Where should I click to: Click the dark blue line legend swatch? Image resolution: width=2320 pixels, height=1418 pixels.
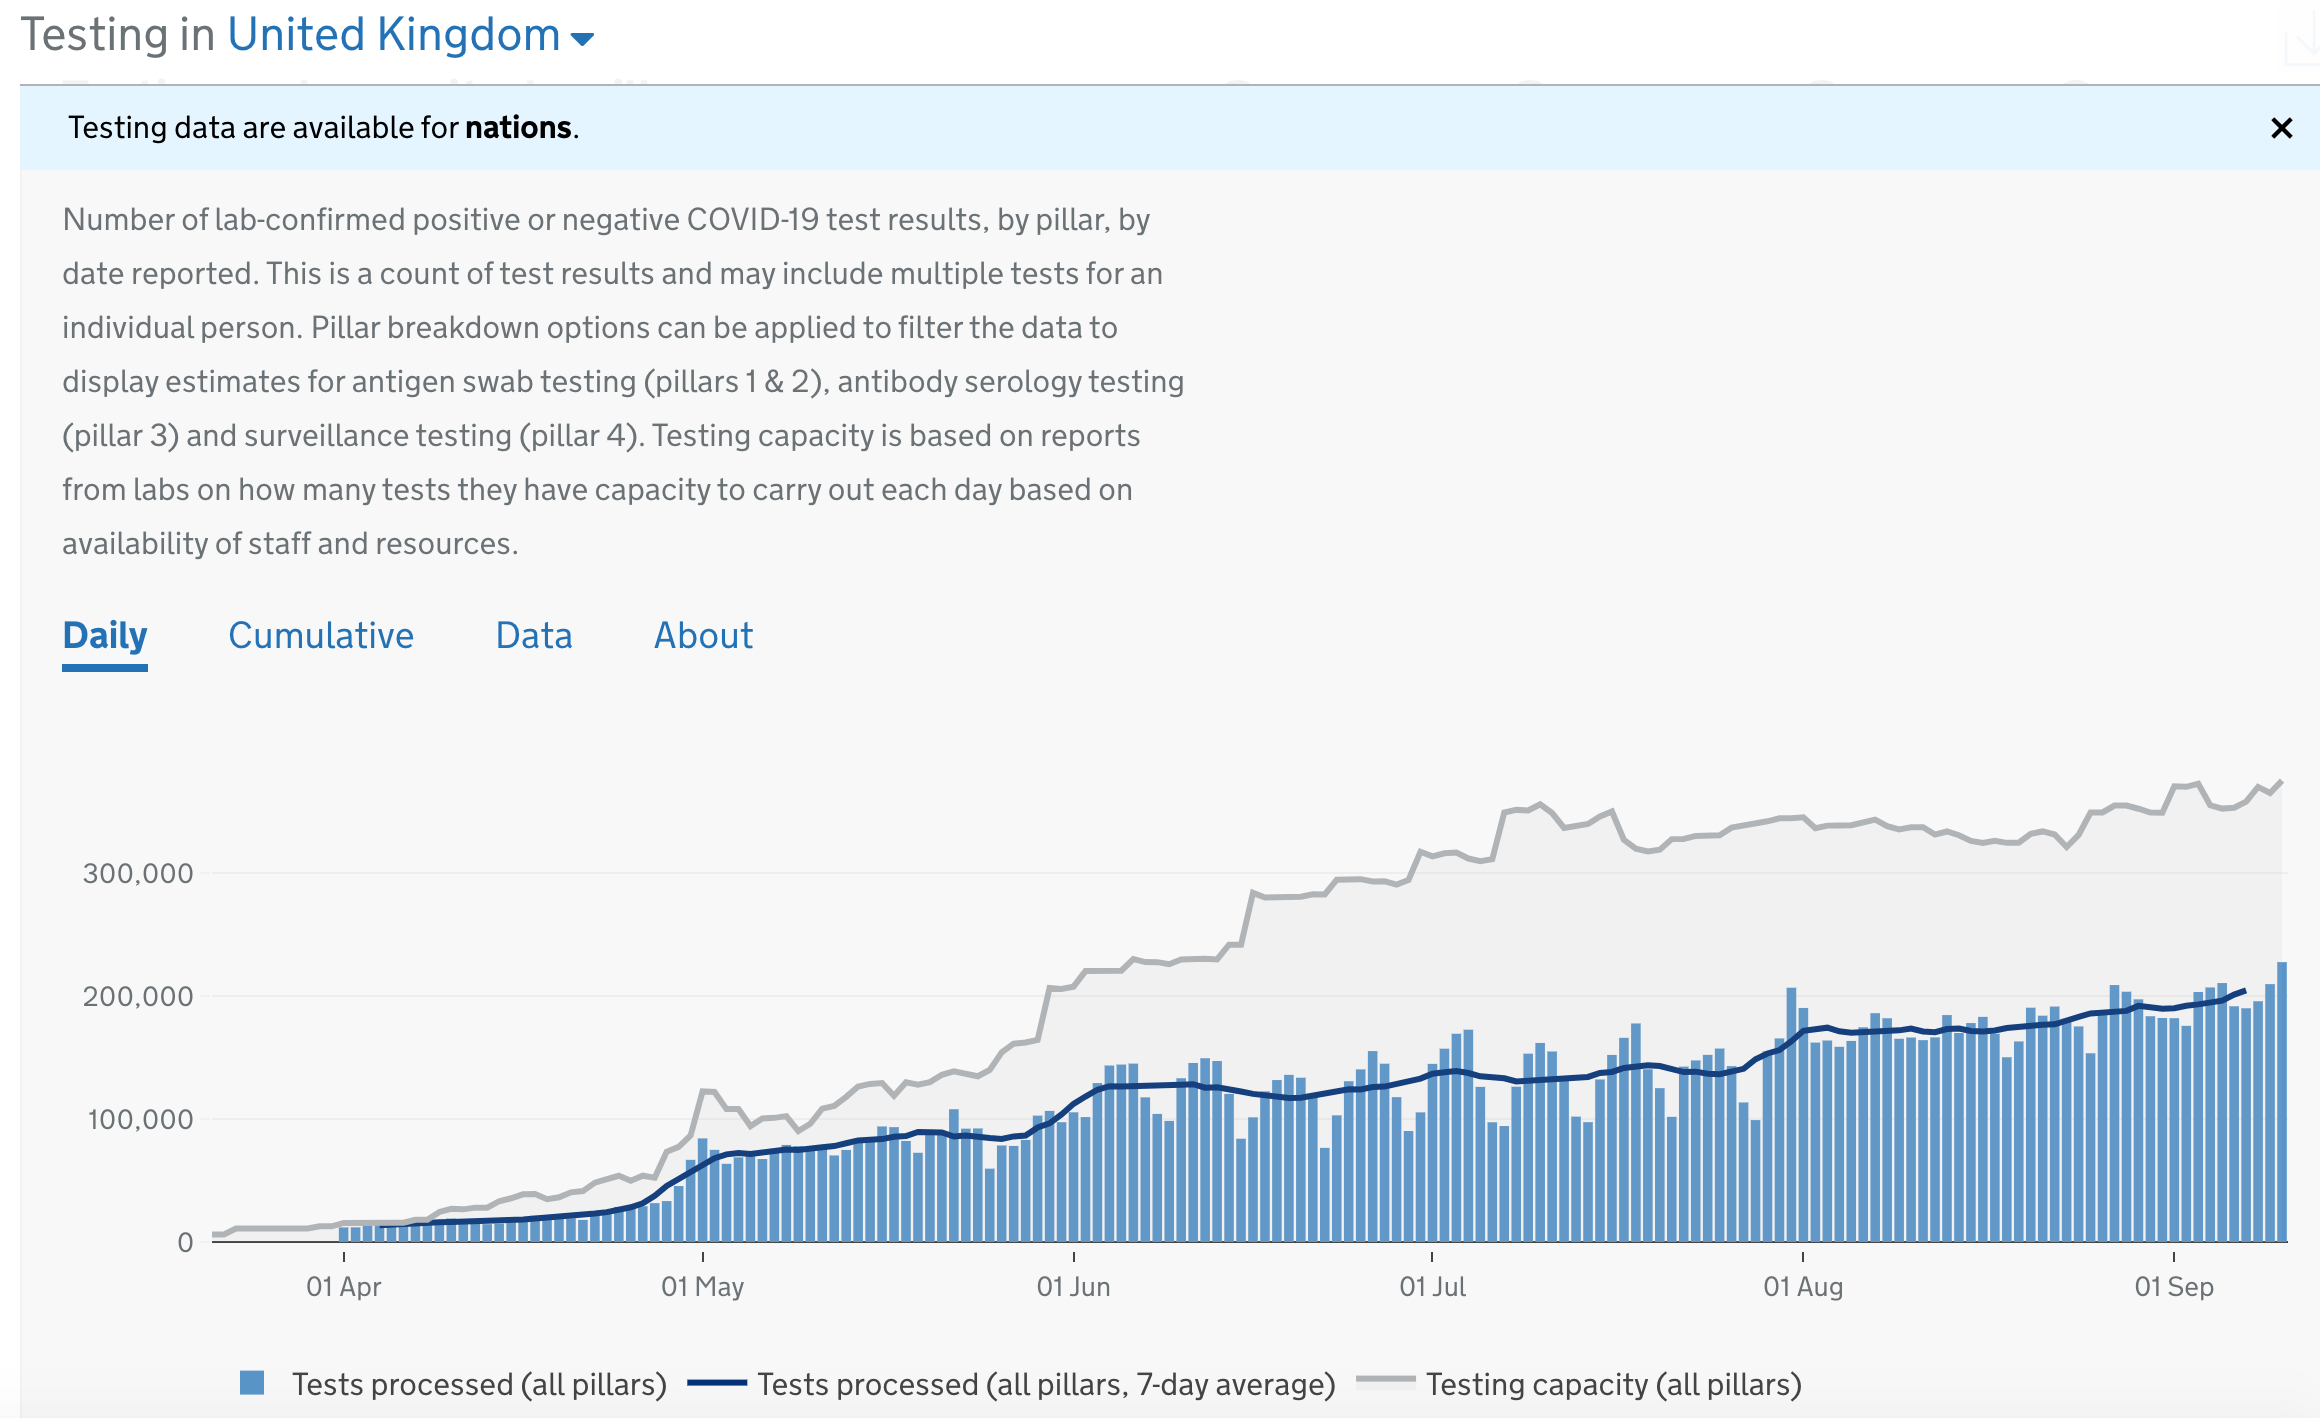(717, 1383)
